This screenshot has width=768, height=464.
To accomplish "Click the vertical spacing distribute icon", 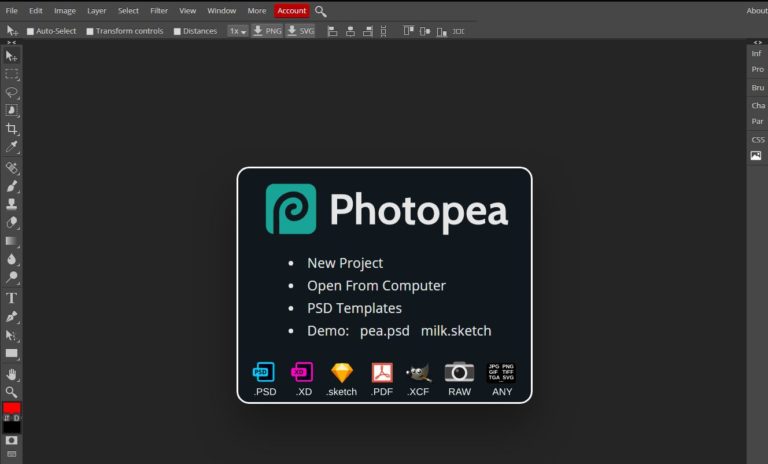I will pos(384,31).
